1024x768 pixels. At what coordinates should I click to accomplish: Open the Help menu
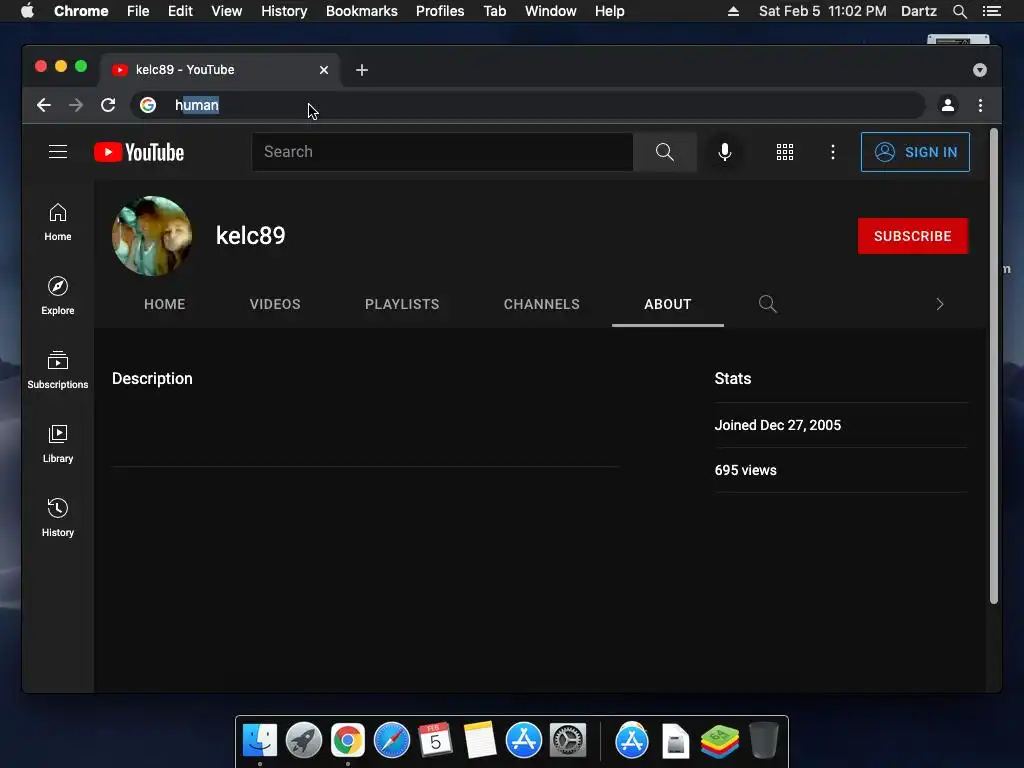[x=609, y=11]
